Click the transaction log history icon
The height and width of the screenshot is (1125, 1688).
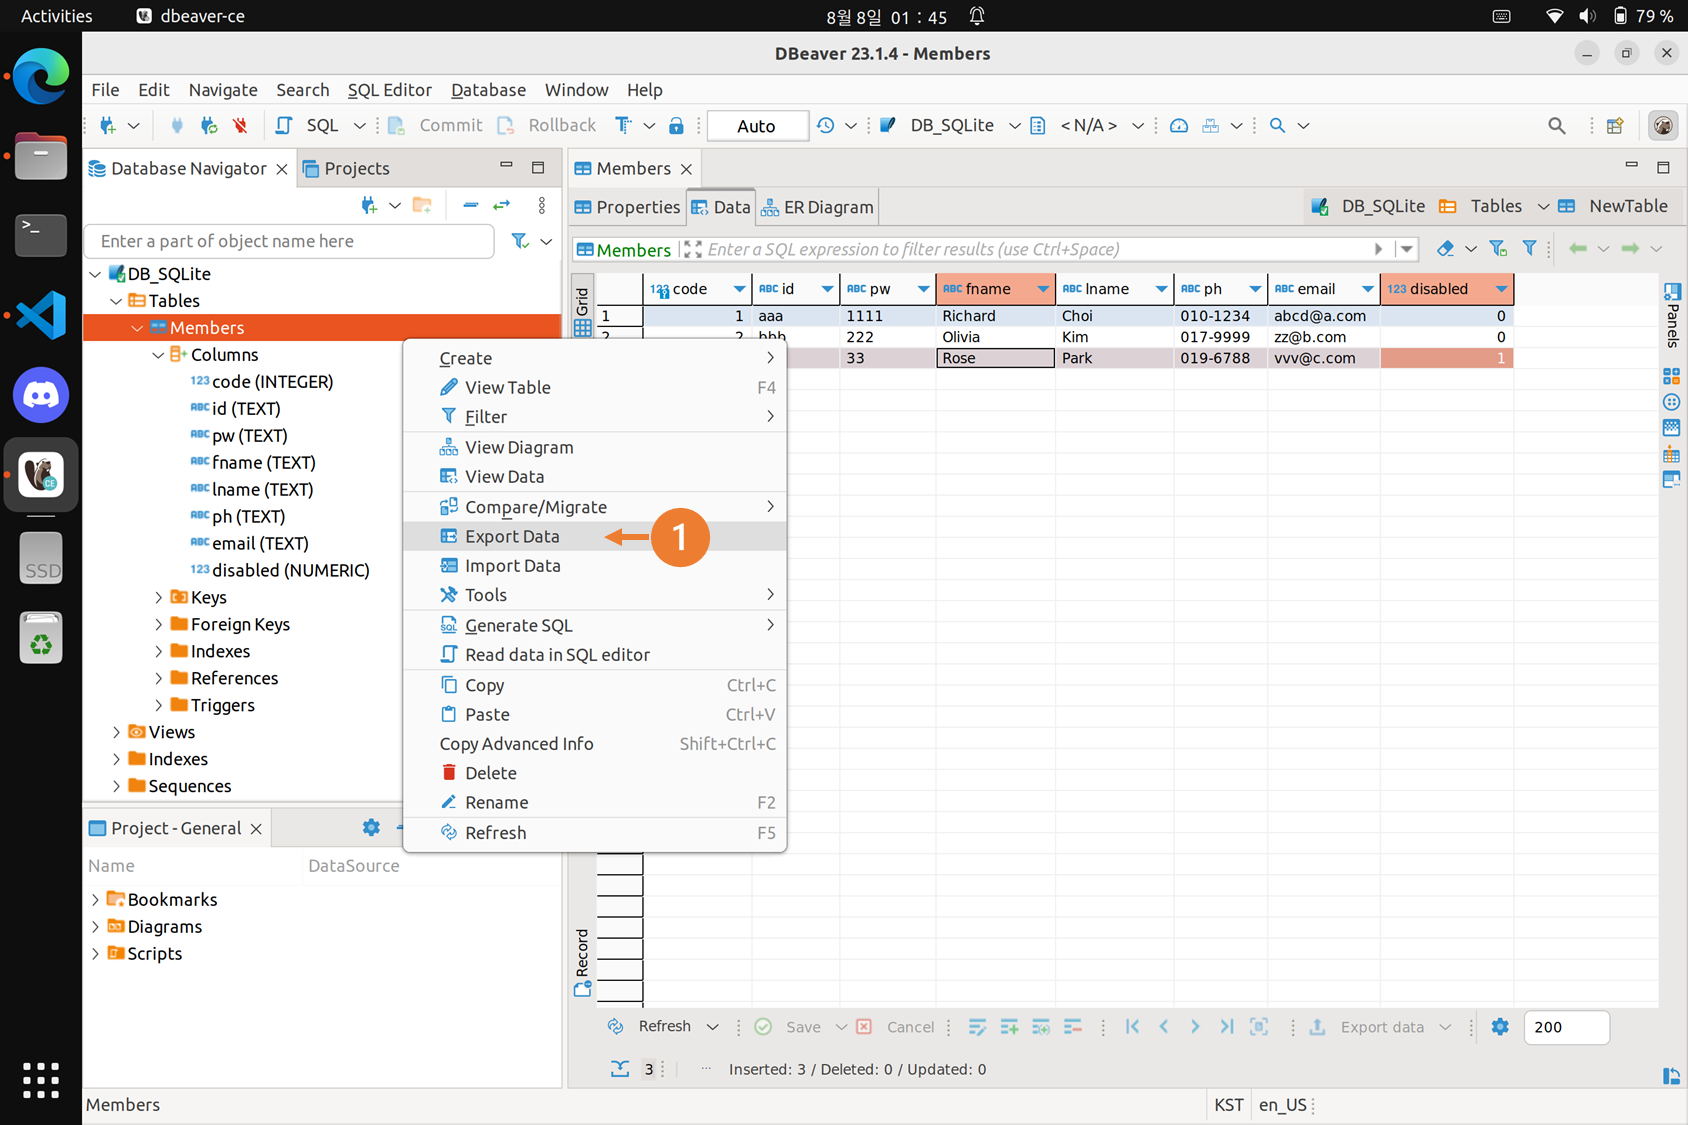click(825, 125)
